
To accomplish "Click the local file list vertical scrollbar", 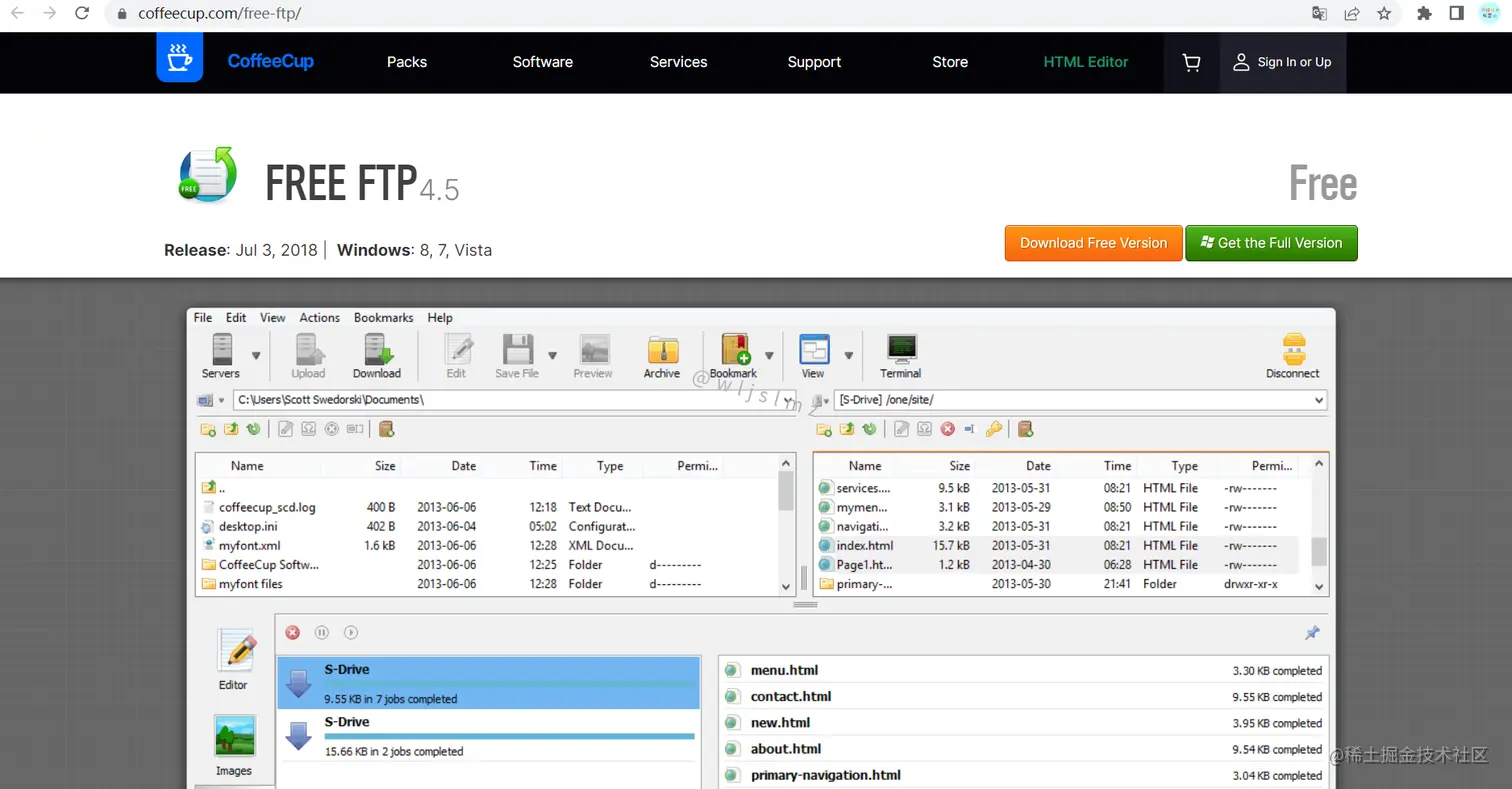I will point(786,524).
